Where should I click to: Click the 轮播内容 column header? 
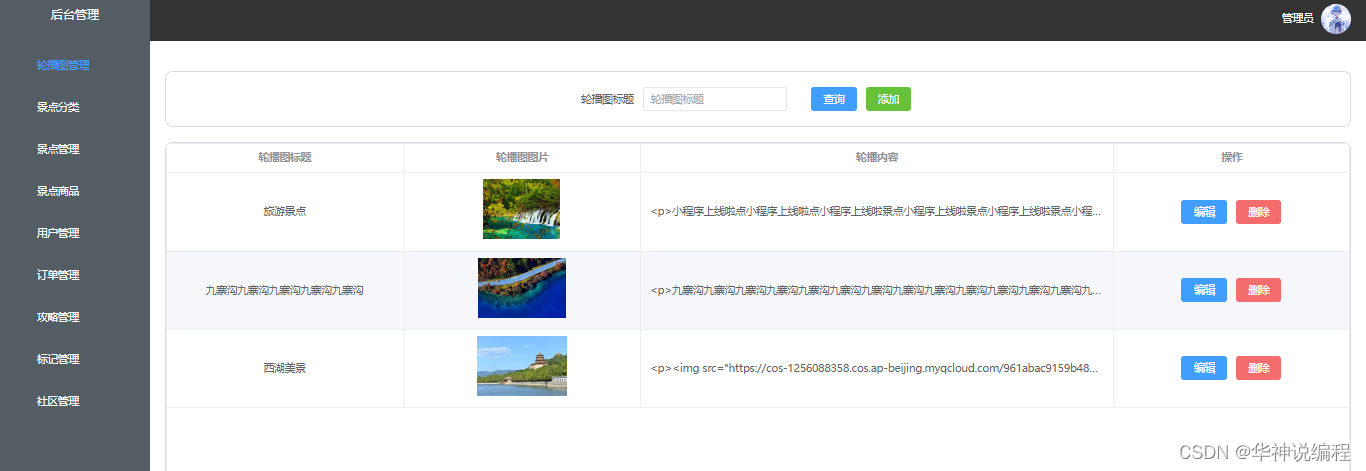tap(876, 158)
